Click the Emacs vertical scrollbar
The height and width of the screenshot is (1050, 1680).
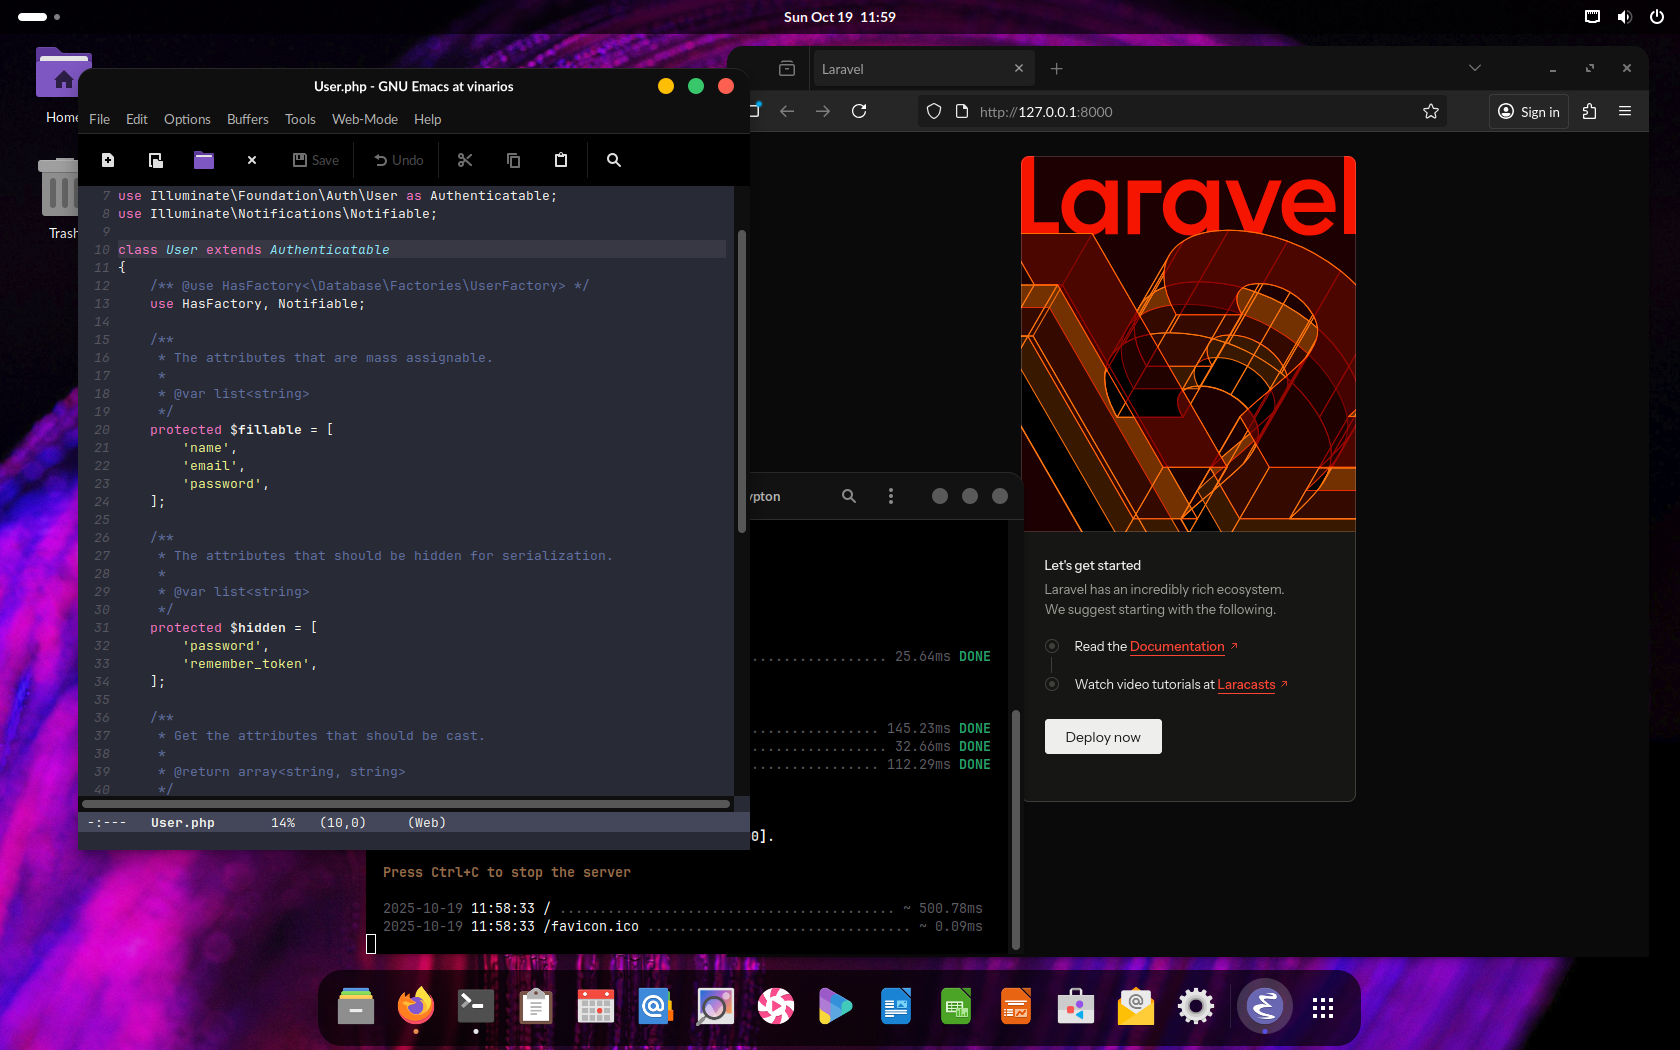742,380
